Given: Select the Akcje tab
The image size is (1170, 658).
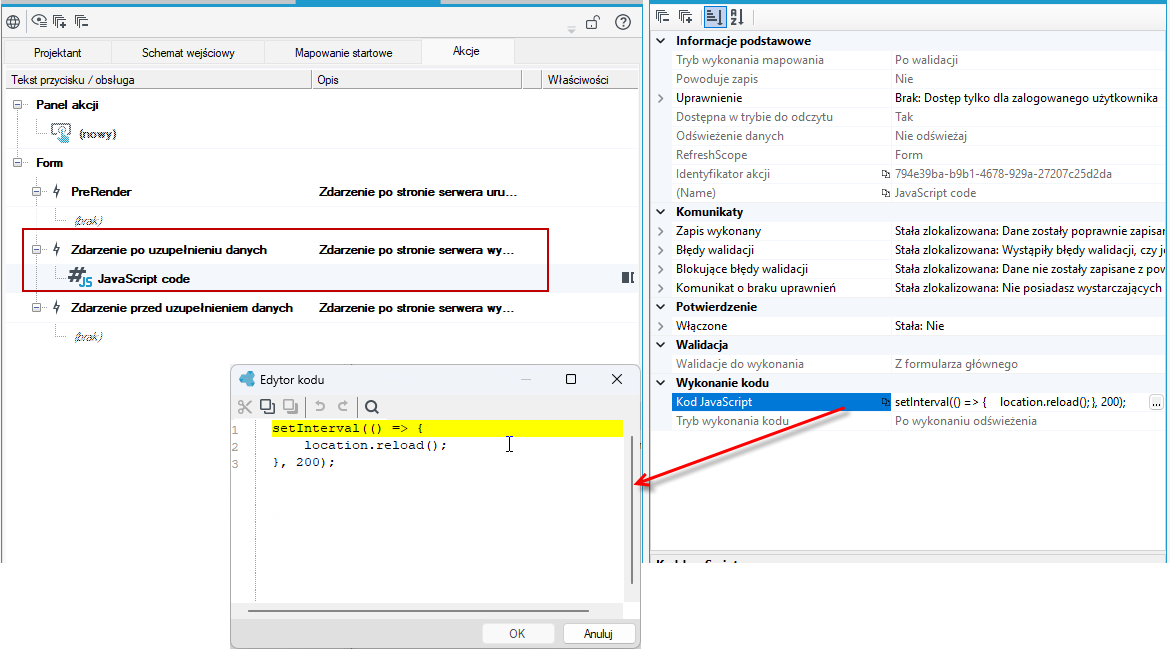Looking at the screenshot, I should point(466,51).
